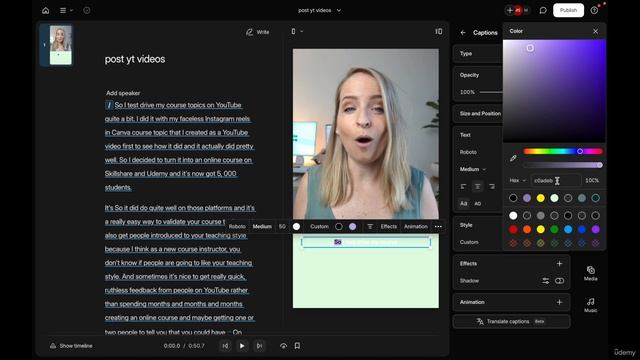Pick the gray swatch in the palette

540,216
